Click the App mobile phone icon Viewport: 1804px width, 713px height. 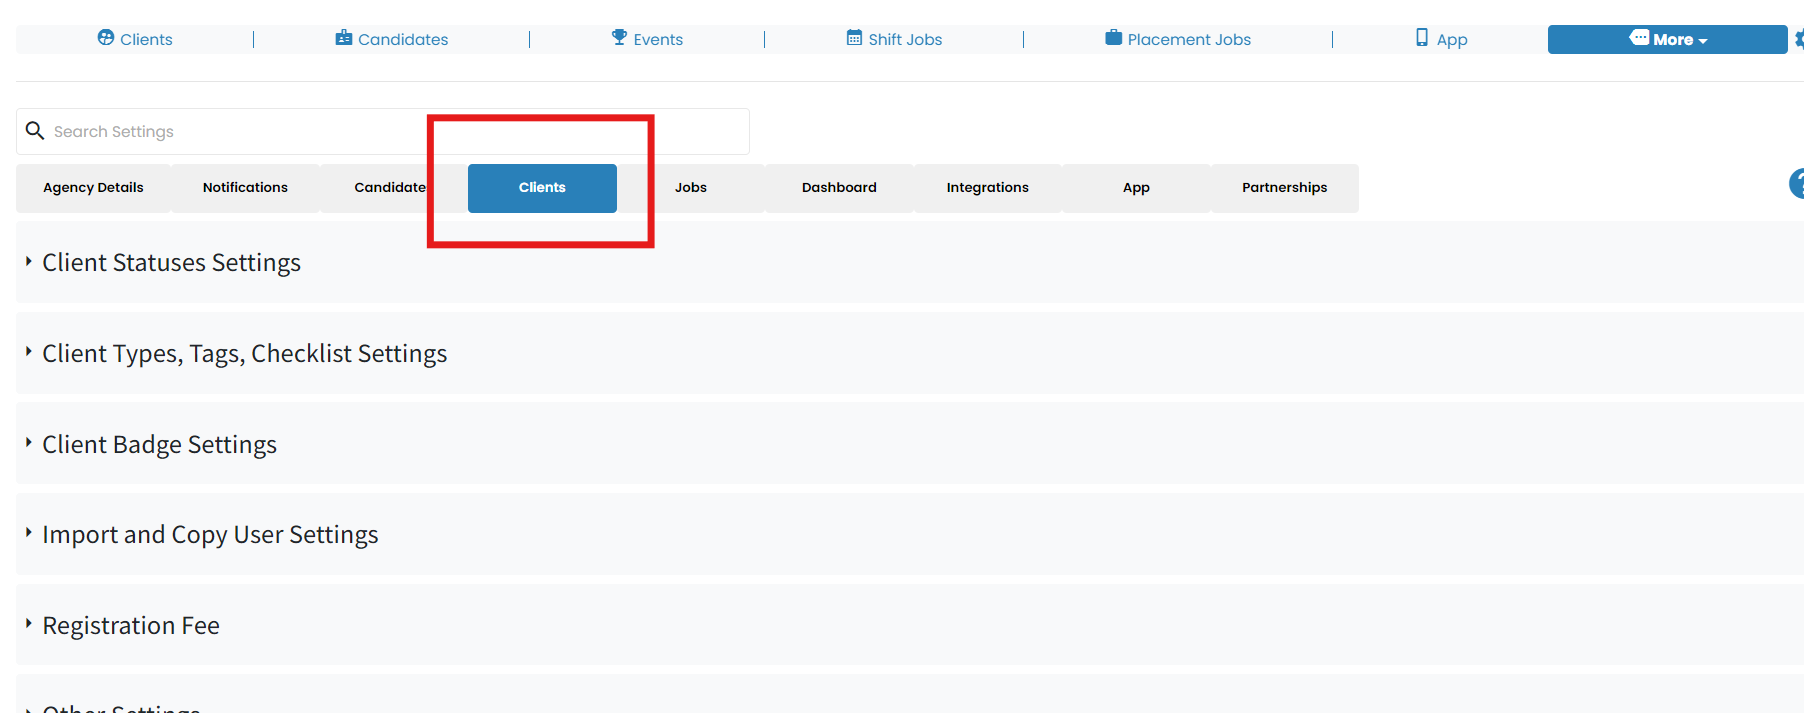(1422, 38)
